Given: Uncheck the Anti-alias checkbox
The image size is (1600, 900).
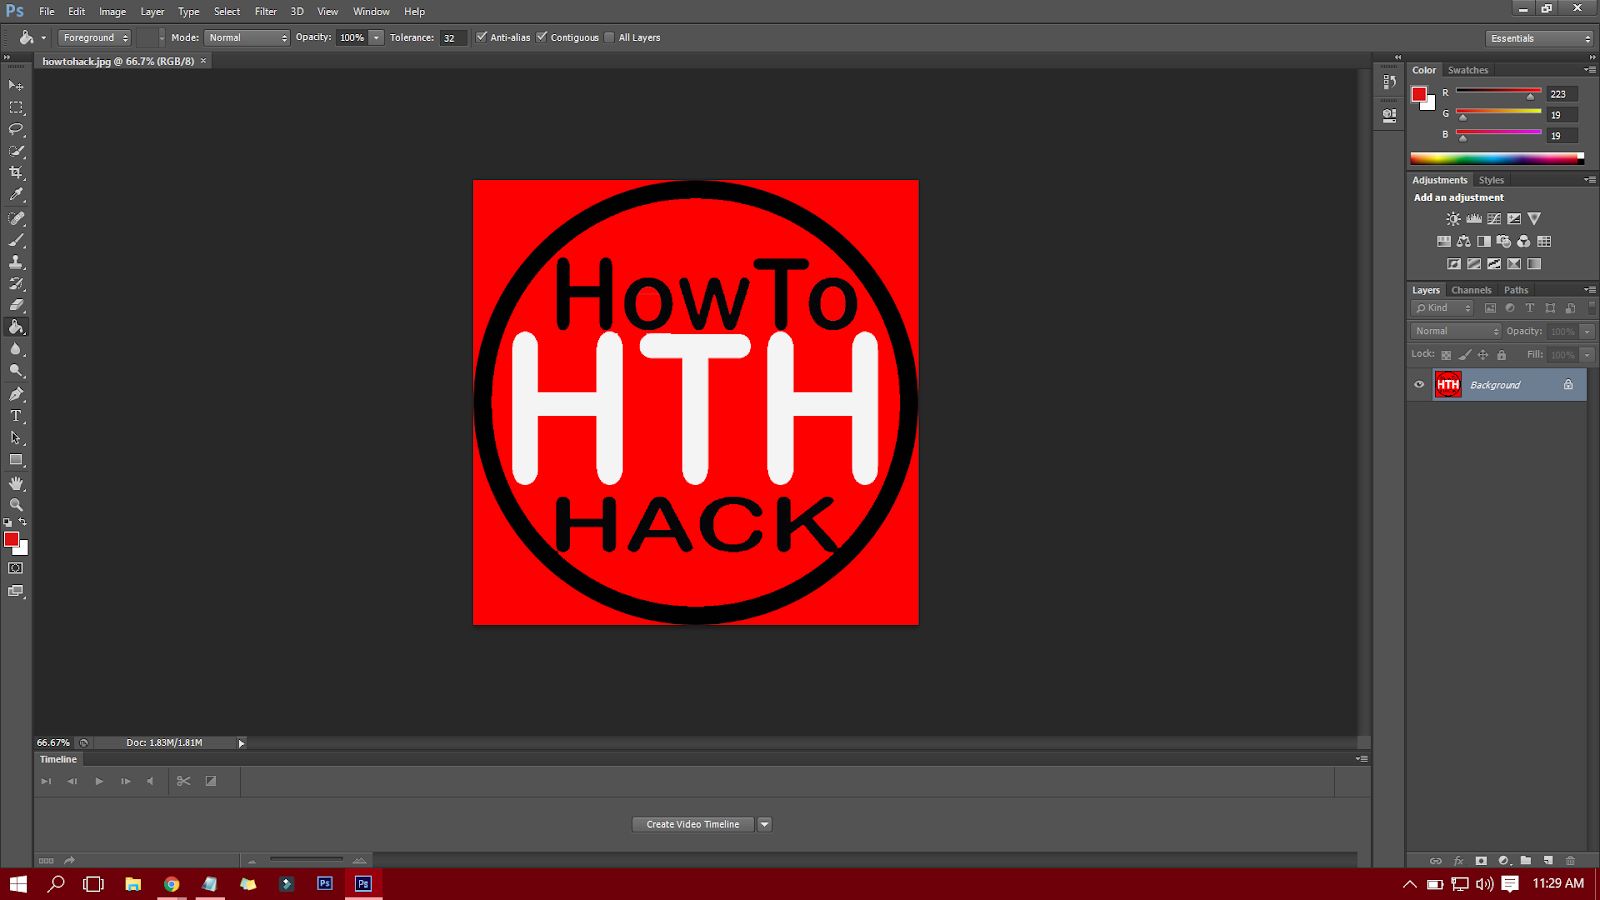Looking at the screenshot, I should pyautogui.click(x=482, y=37).
